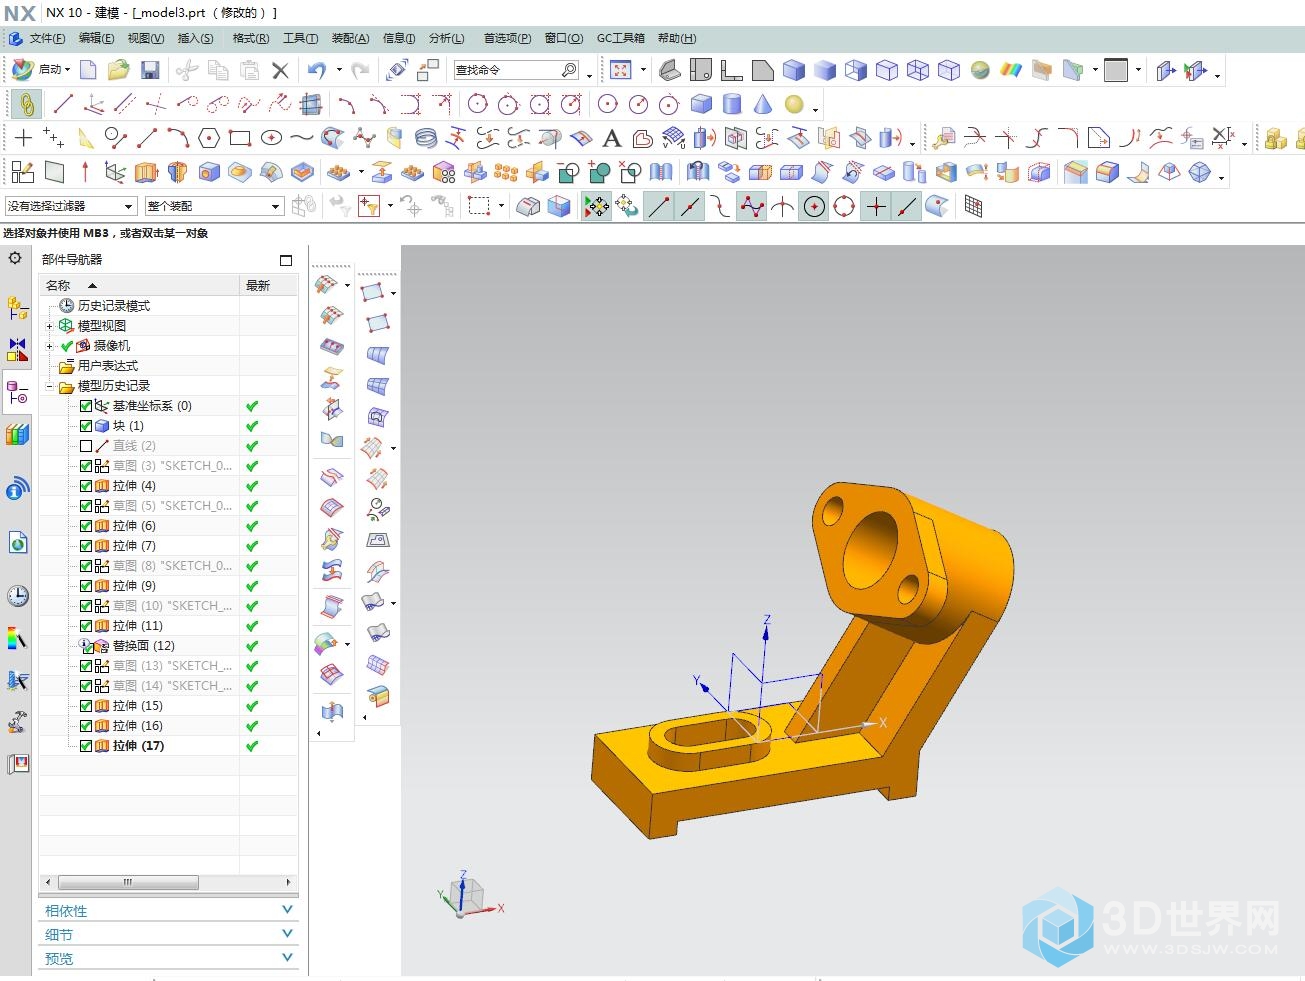Save the part with the floppy disk icon

tap(150, 70)
